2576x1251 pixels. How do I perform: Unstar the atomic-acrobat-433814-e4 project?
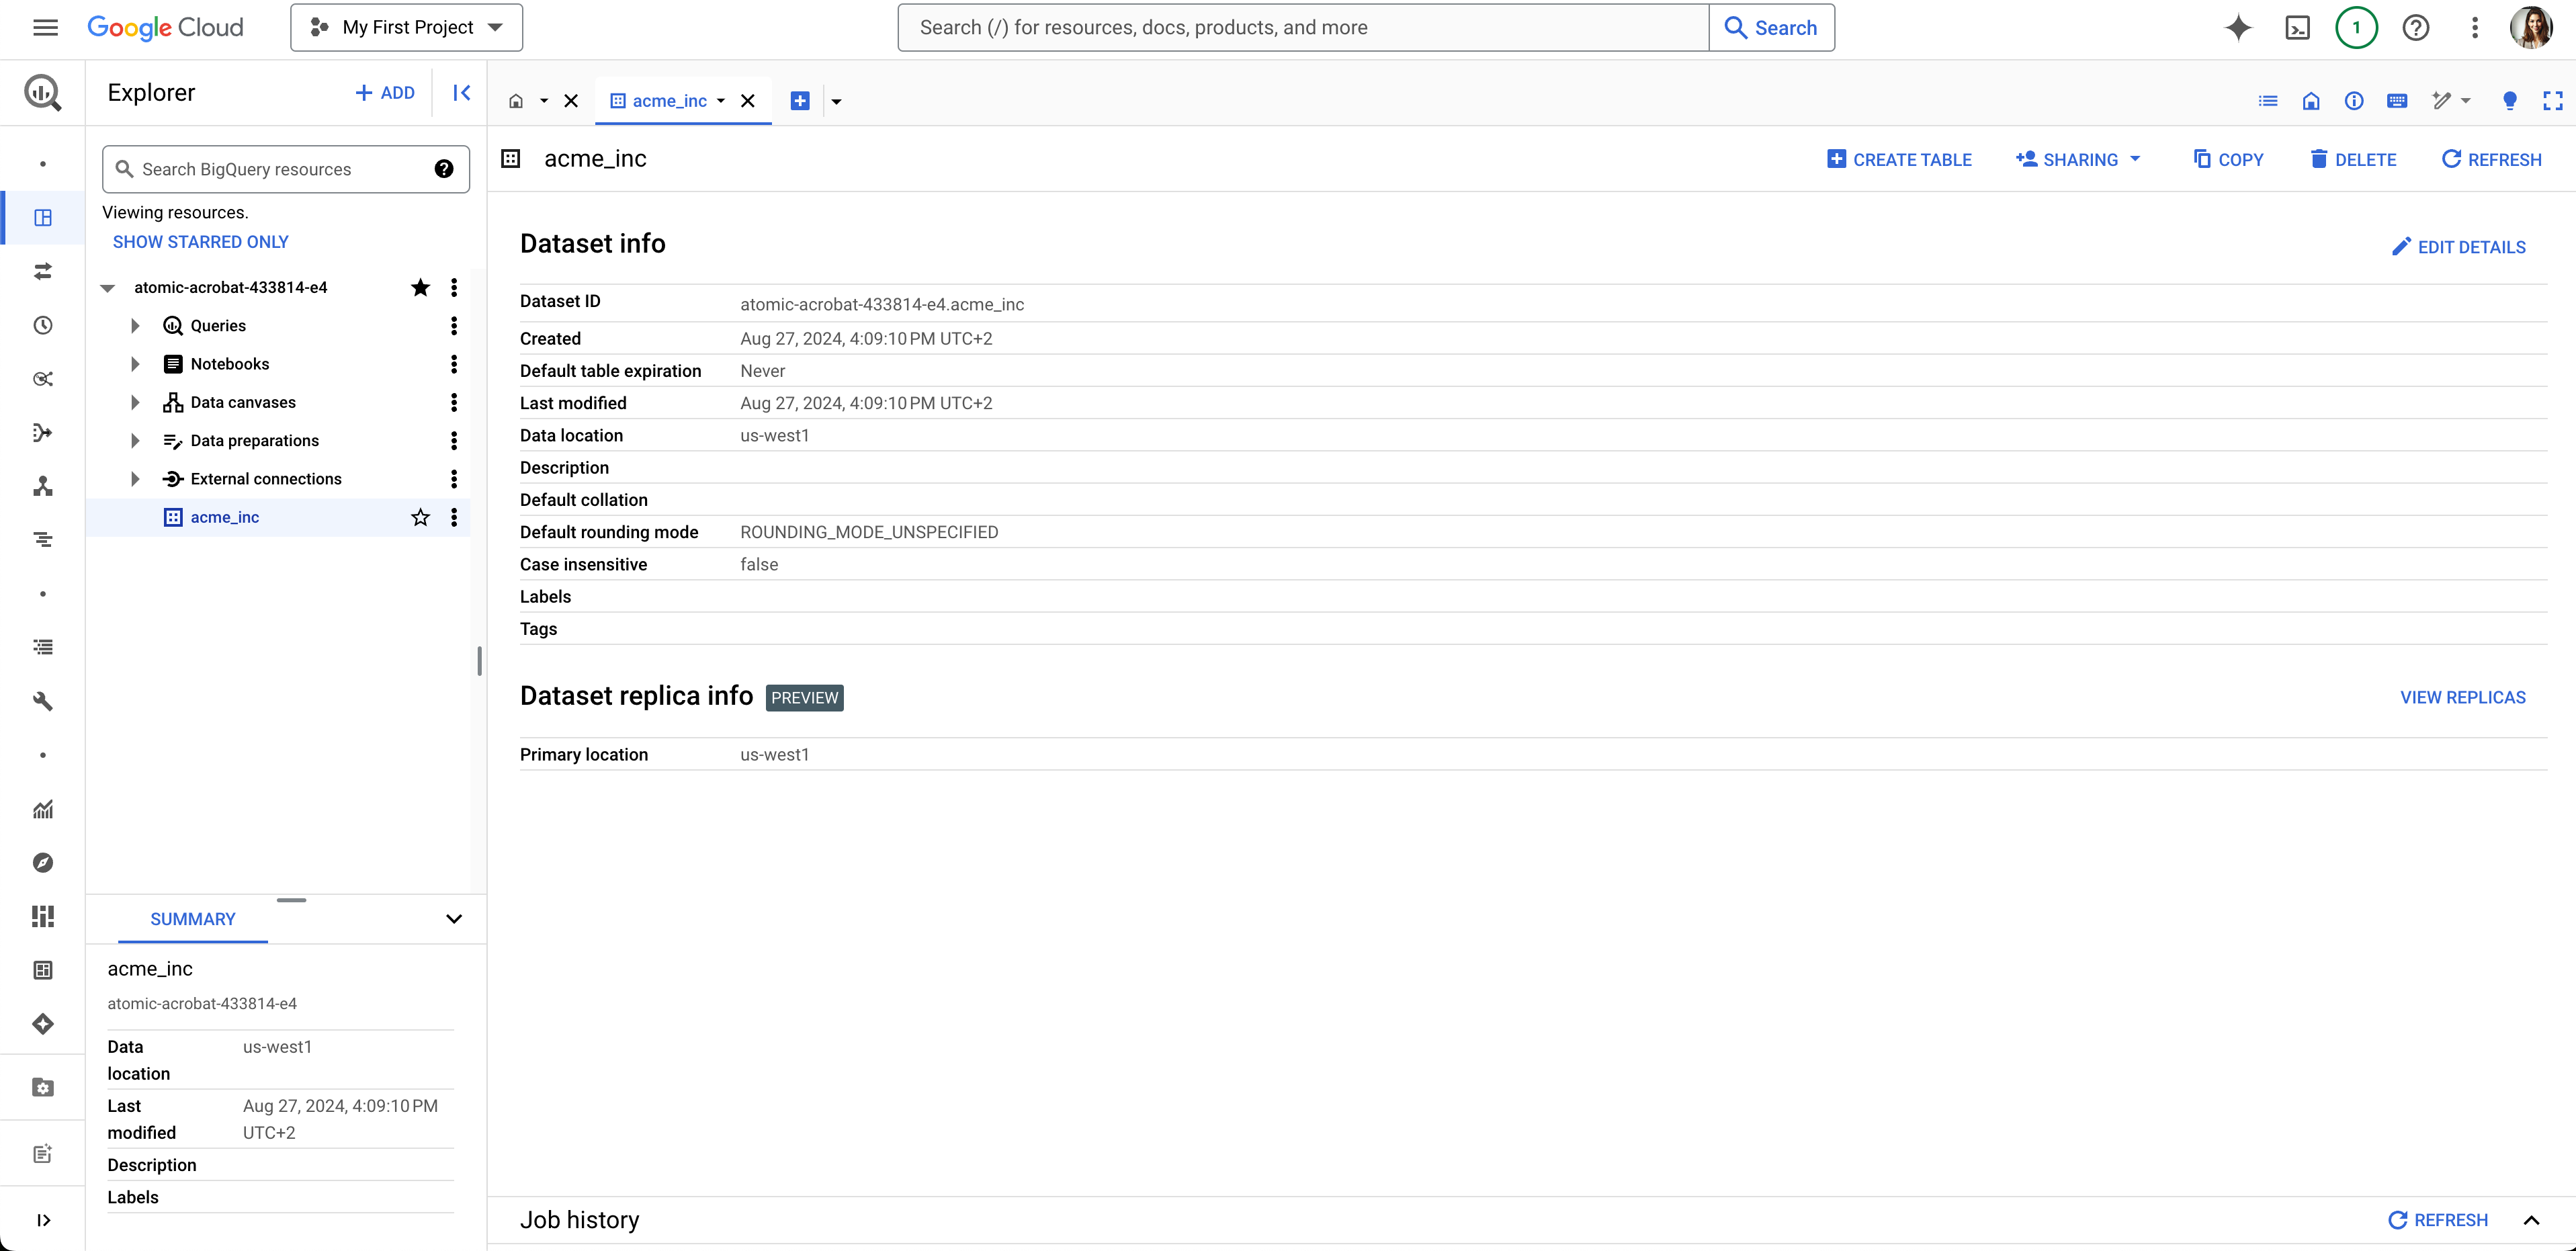pyautogui.click(x=420, y=288)
